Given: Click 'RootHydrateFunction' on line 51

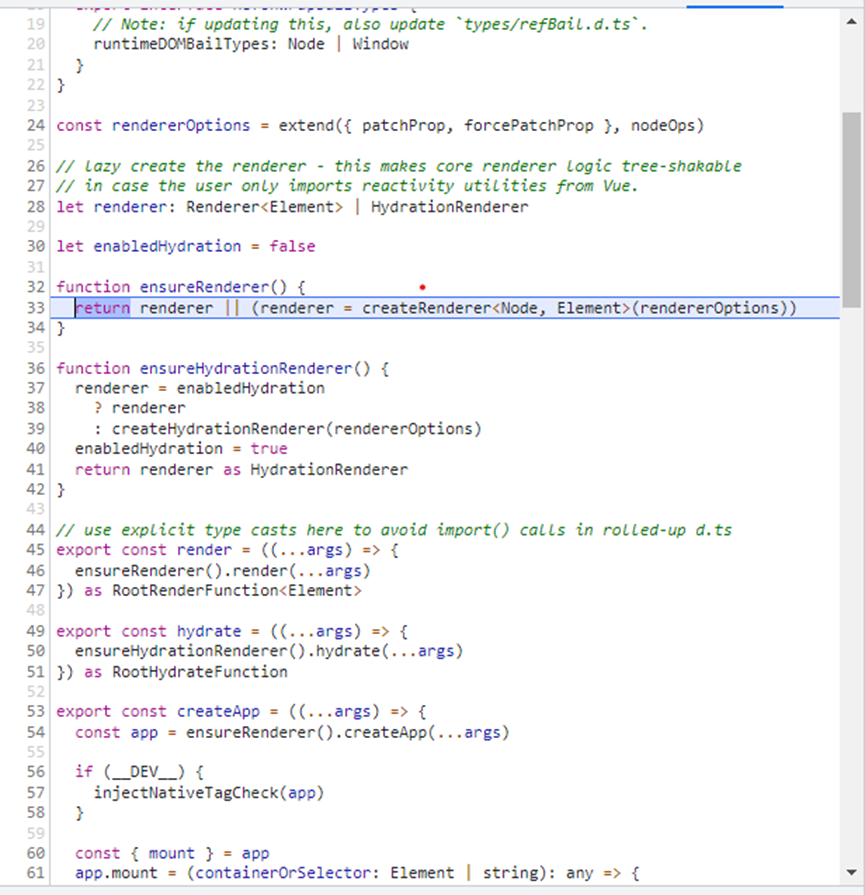Looking at the screenshot, I should 199,672.
